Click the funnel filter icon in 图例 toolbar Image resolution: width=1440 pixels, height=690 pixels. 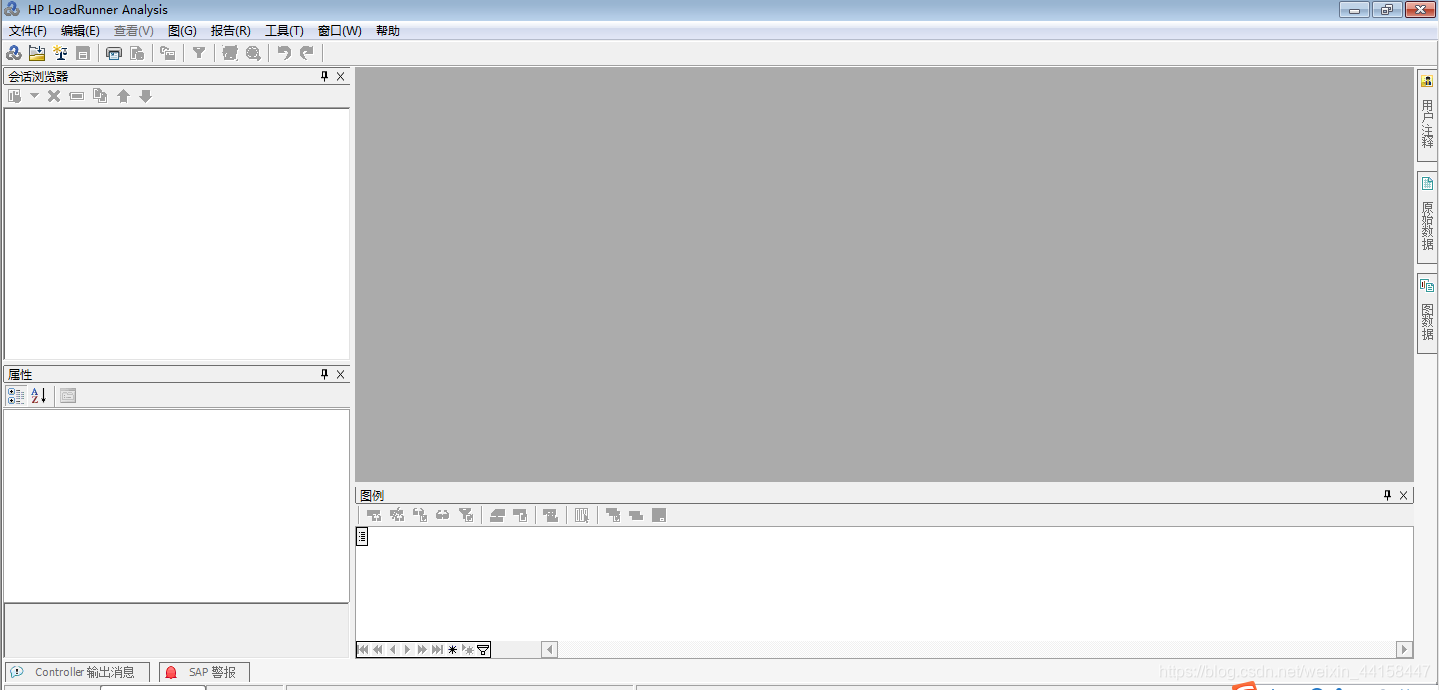(x=465, y=515)
